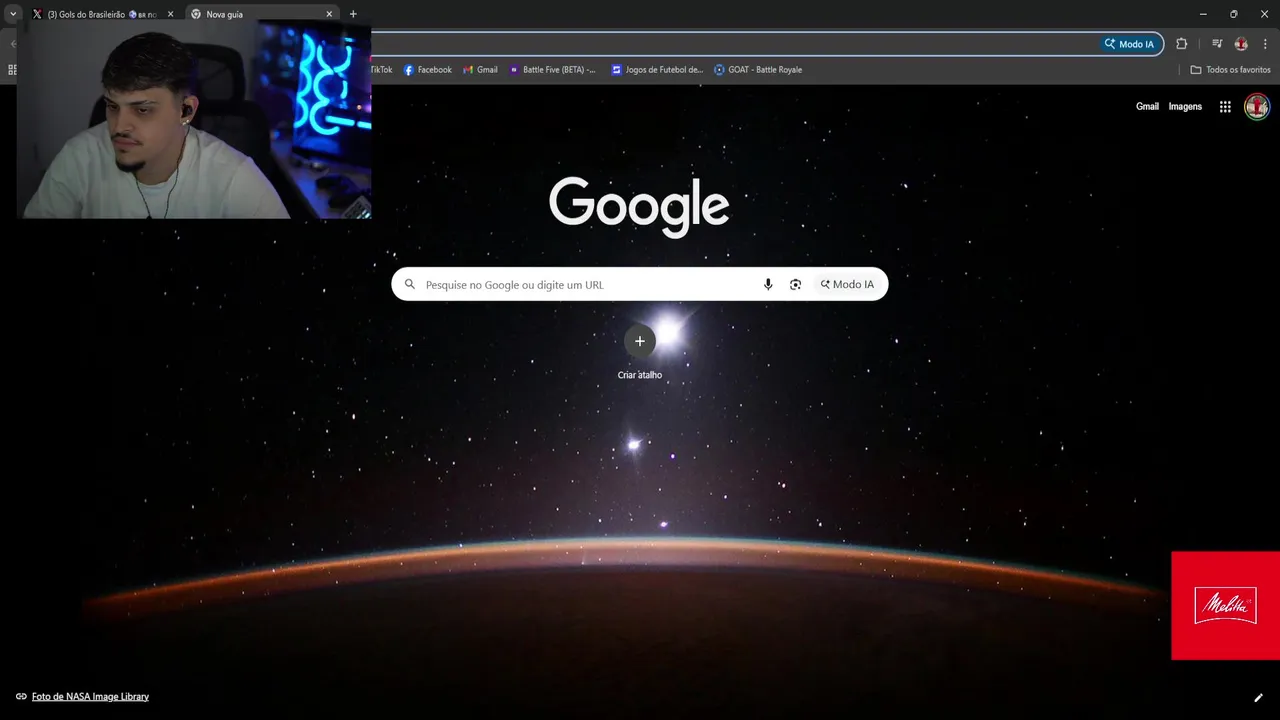1280x720 pixels.
Task: Close the Nova guia tab
Action: tap(329, 14)
